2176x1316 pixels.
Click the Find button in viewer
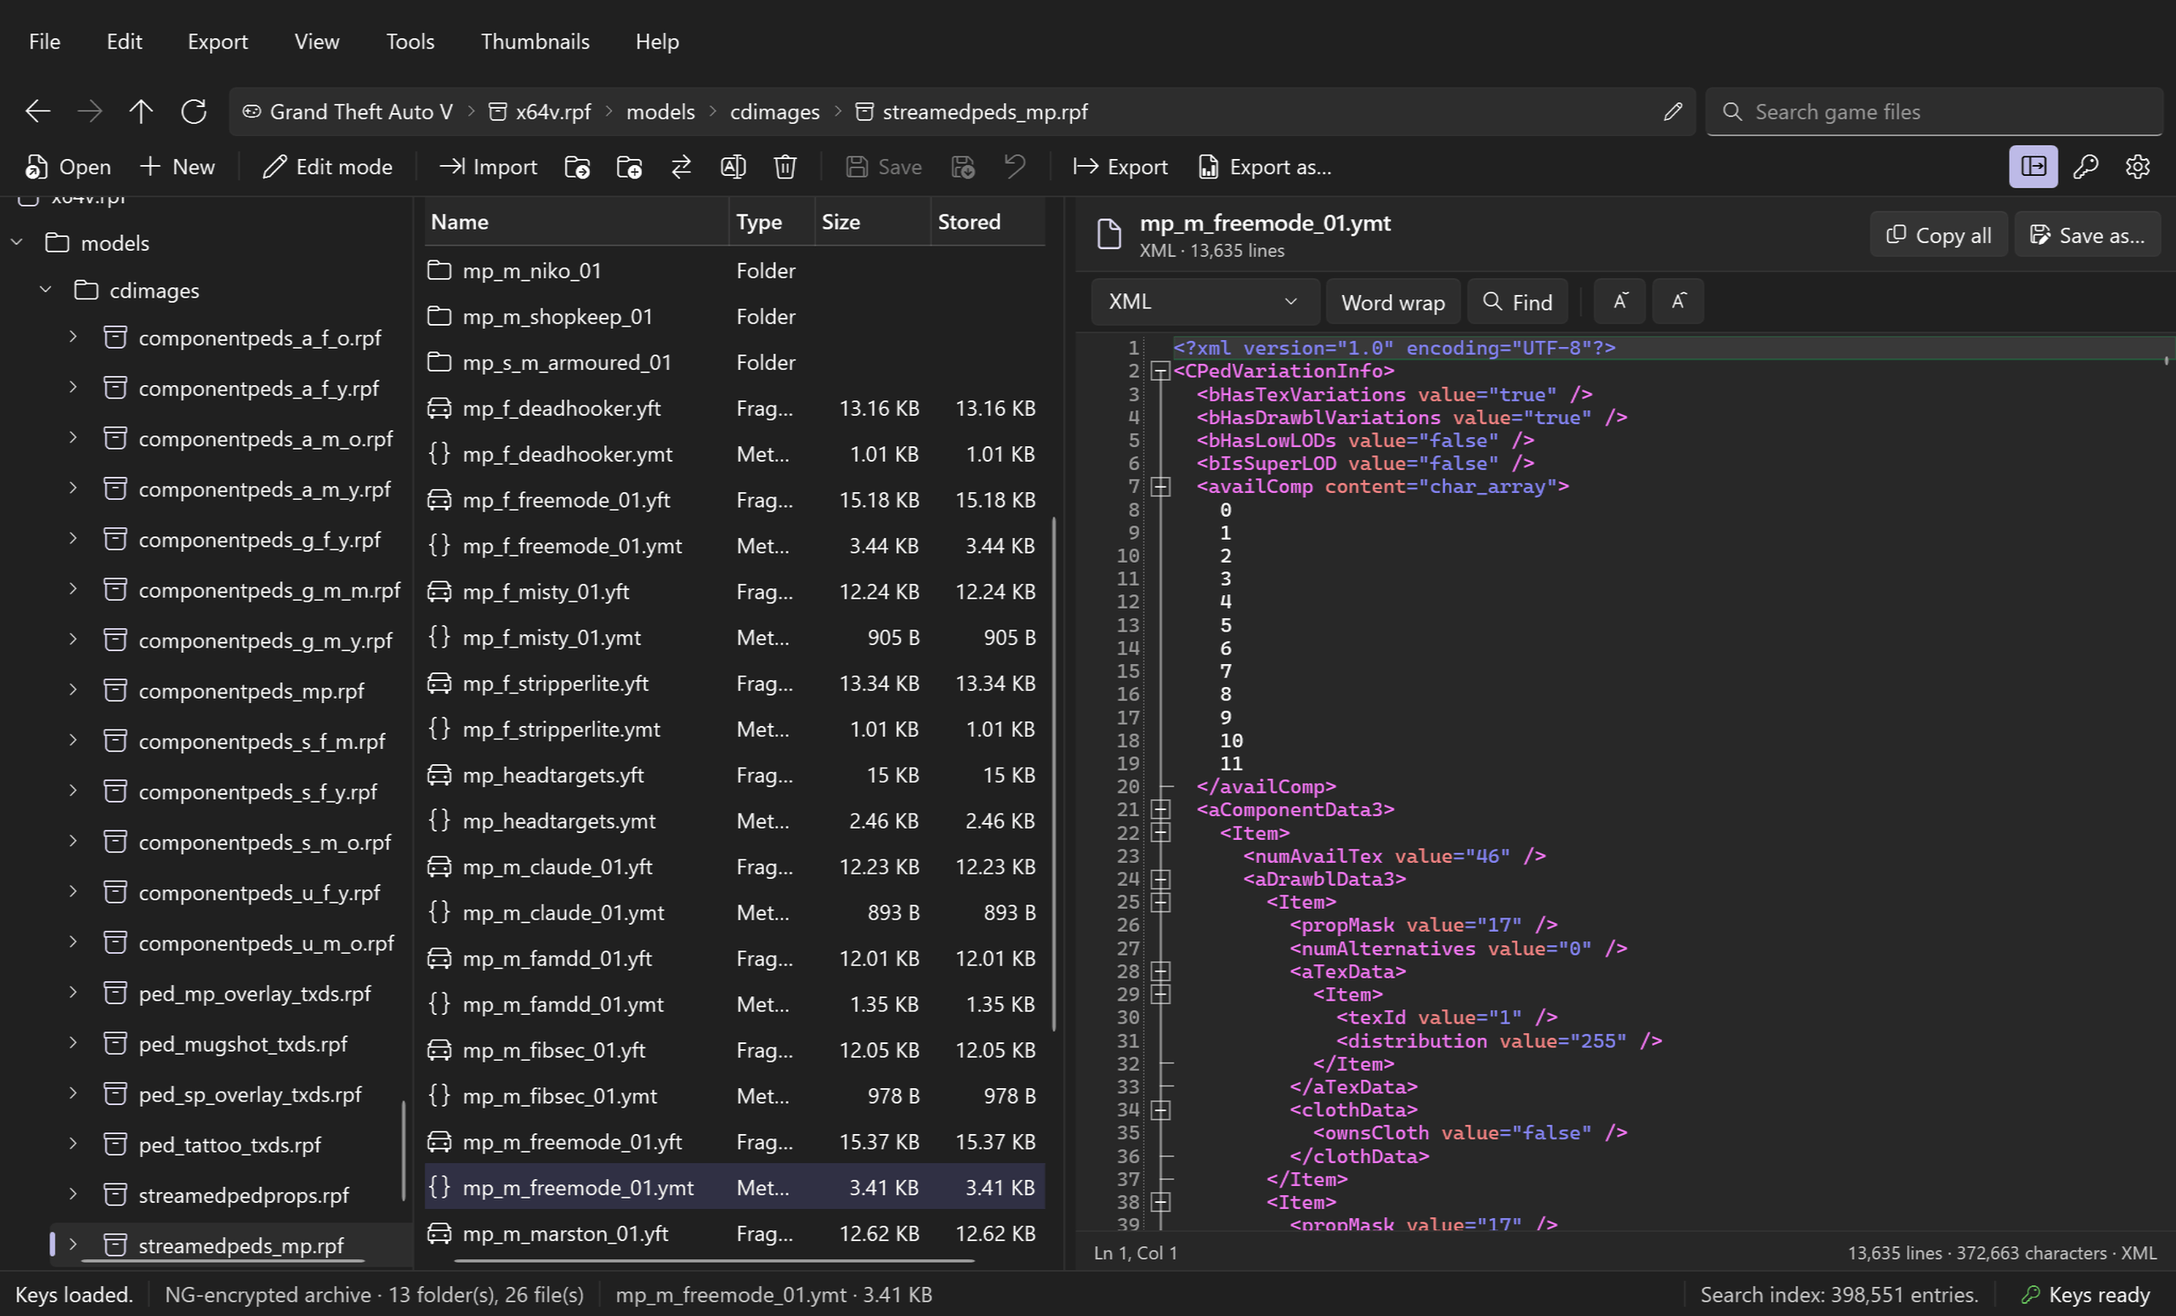(x=1517, y=302)
